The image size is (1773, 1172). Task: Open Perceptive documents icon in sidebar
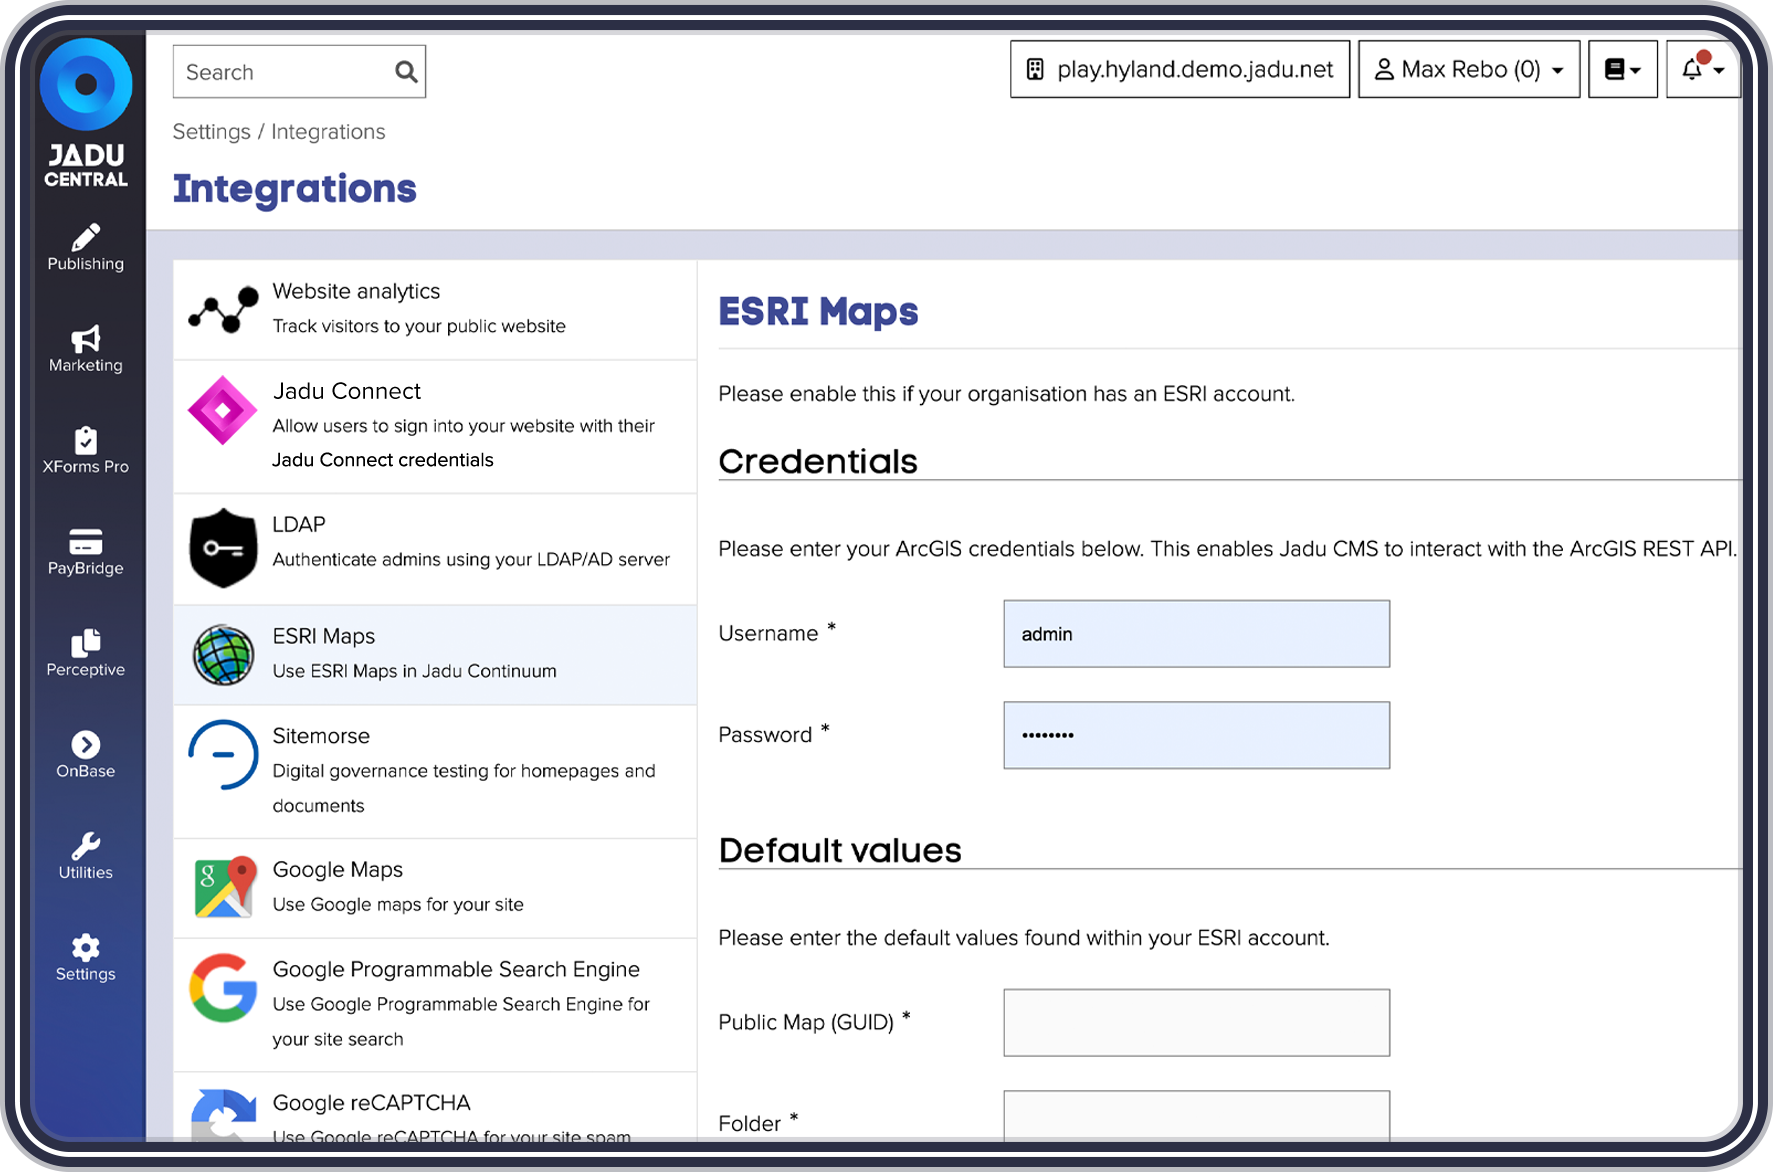click(x=86, y=642)
